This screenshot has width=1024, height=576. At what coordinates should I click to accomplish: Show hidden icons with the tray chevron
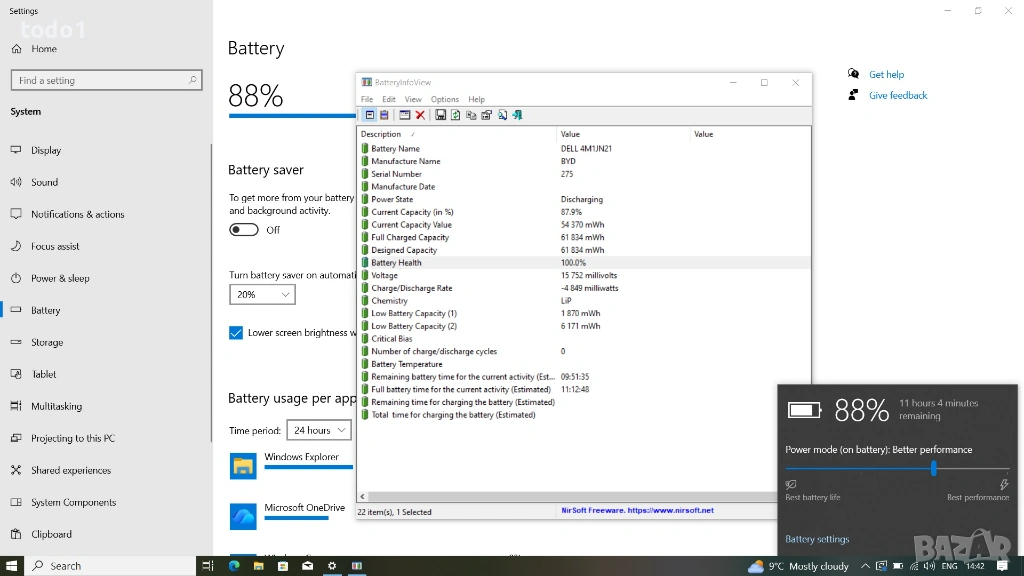click(x=865, y=566)
